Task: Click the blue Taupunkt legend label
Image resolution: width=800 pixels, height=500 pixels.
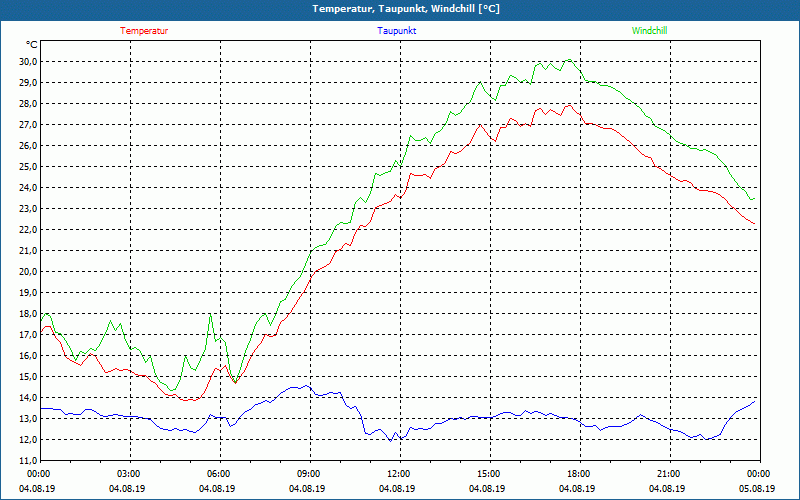Action: point(396,31)
